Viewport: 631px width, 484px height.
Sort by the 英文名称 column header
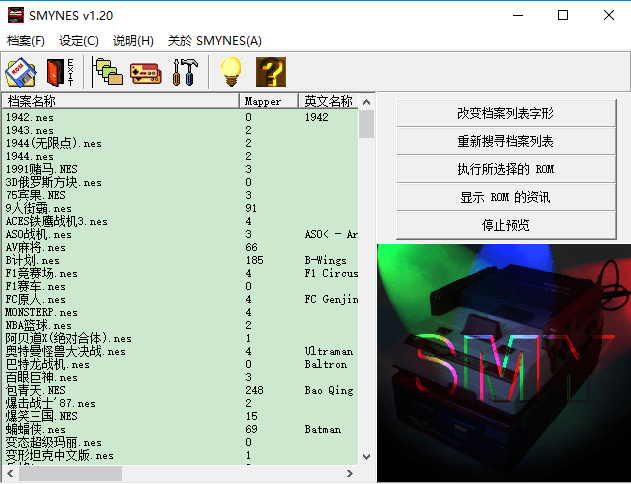point(328,101)
